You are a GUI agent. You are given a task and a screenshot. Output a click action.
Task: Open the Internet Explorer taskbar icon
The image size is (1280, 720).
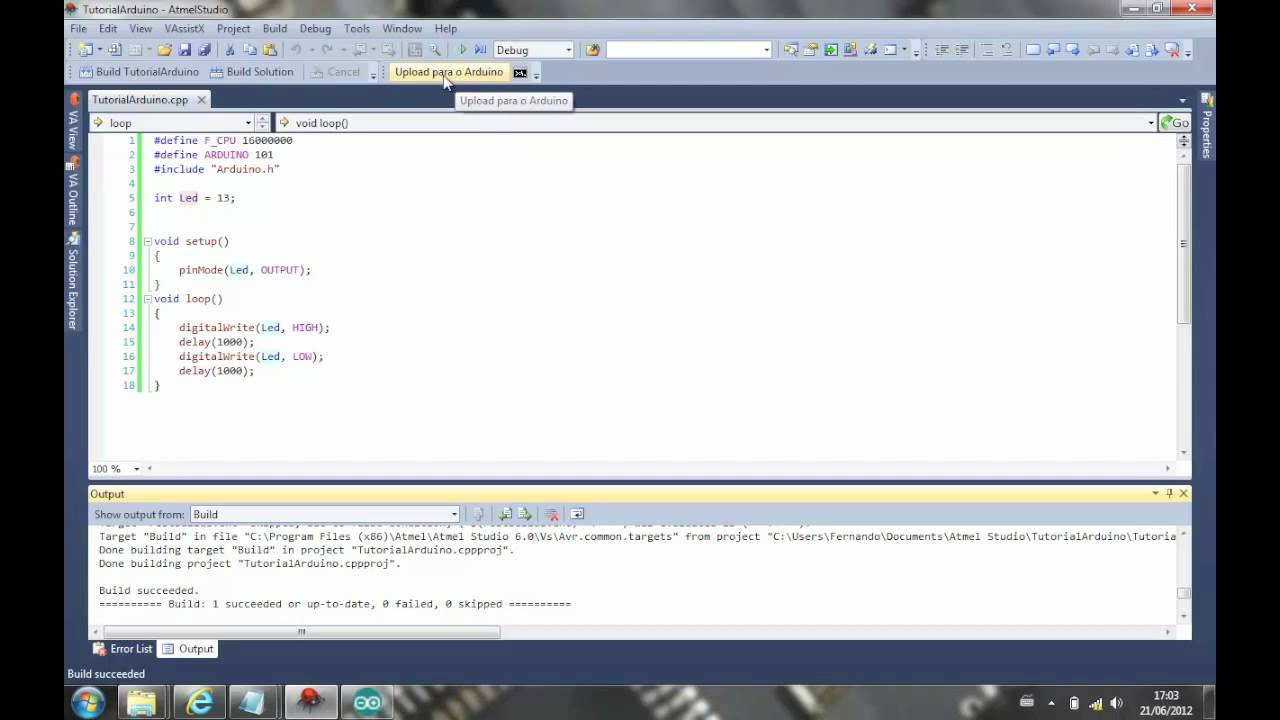pos(199,702)
